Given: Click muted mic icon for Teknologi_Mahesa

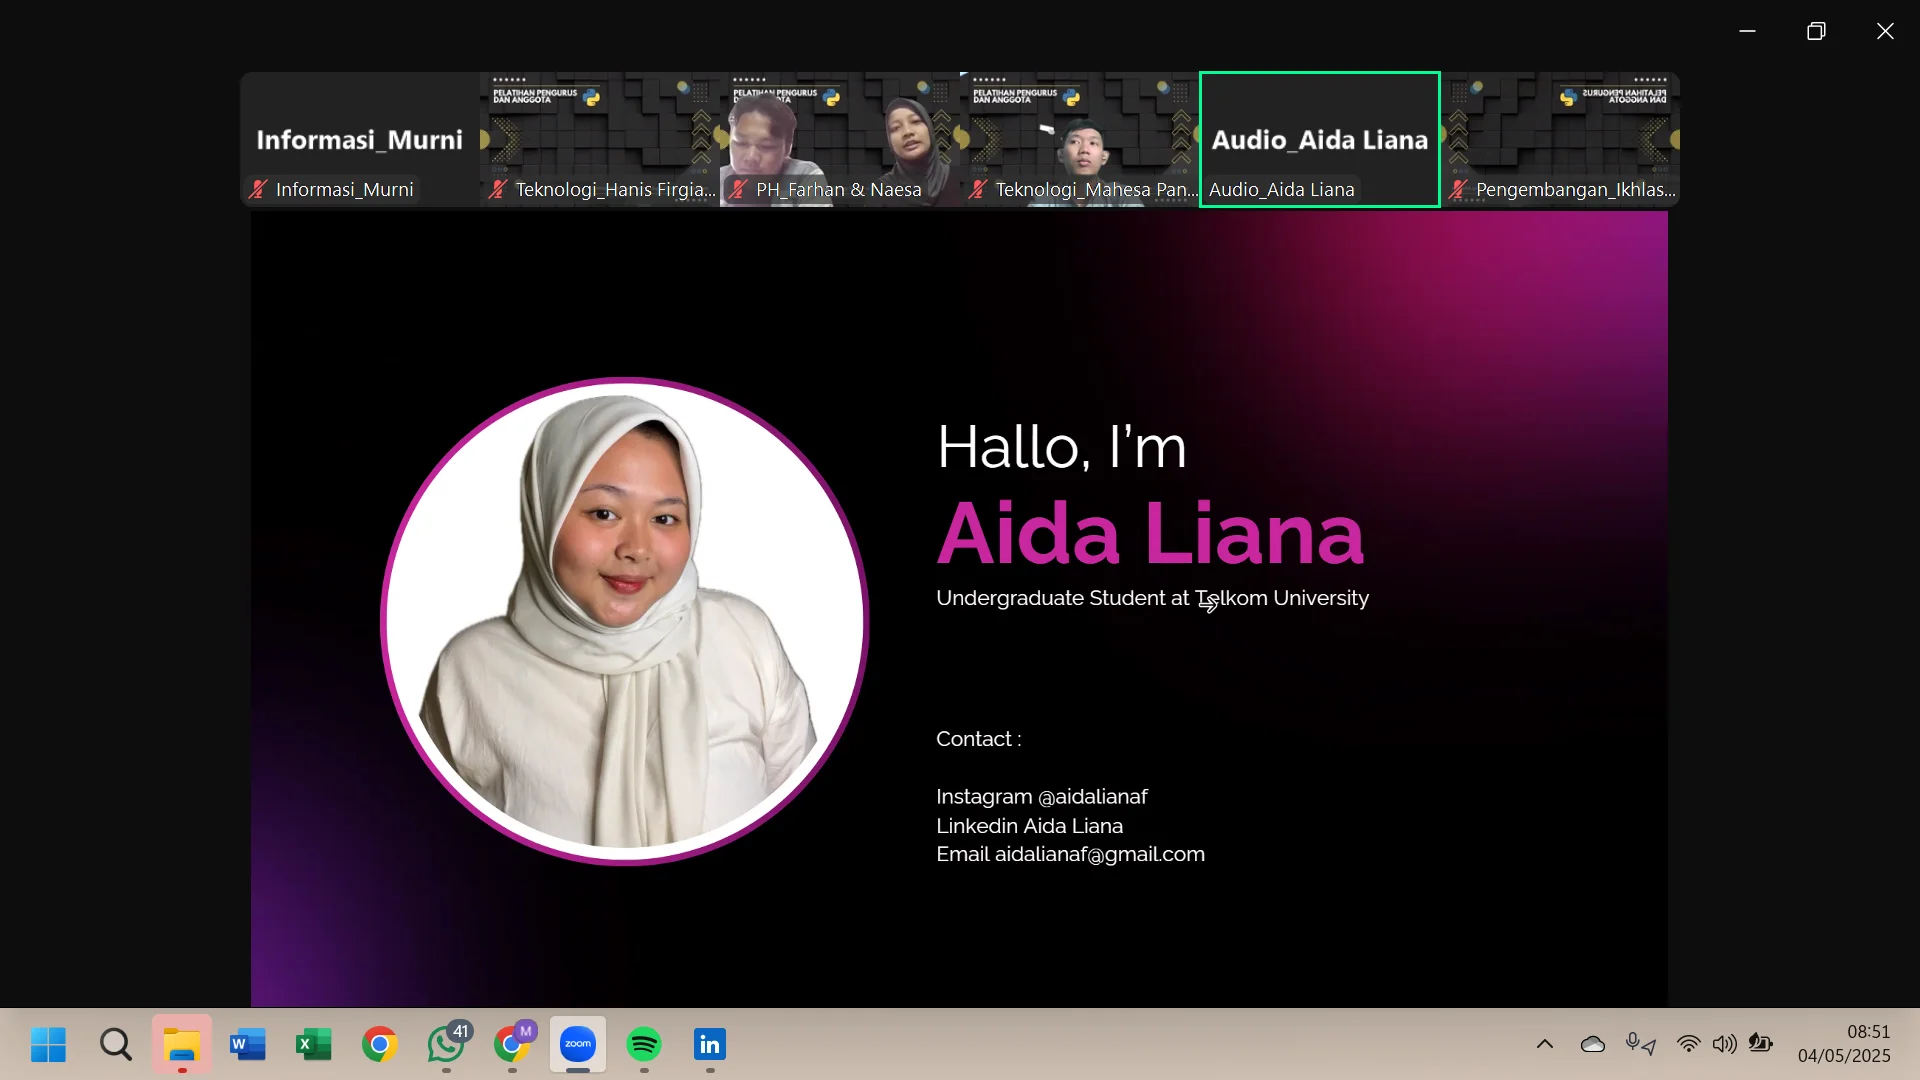Looking at the screenshot, I should 978,189.
